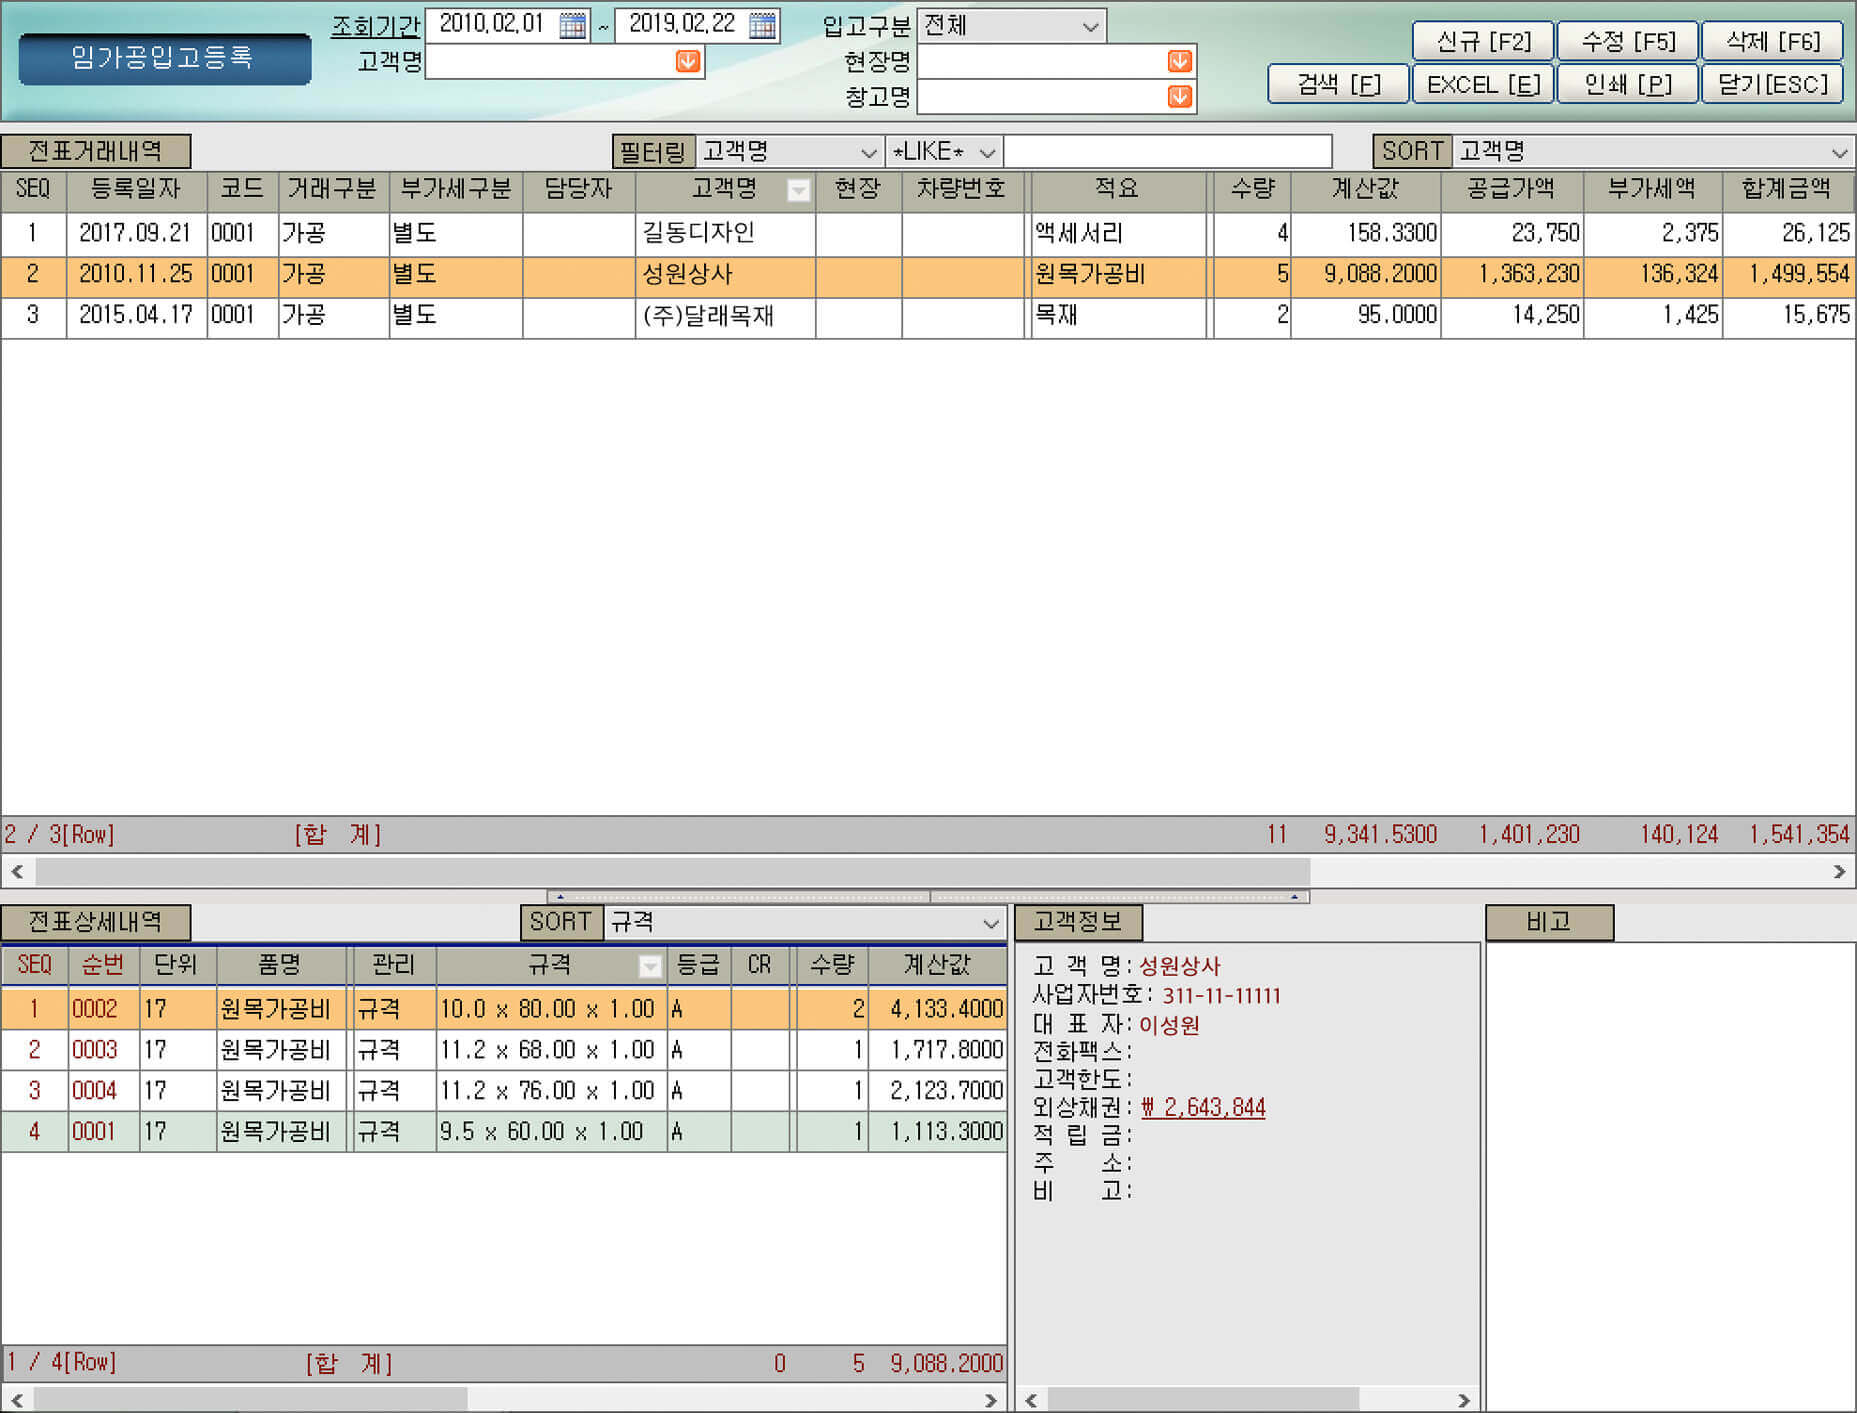Viewport: 1857px width, 1413px height.
Task: Open end date calendar picker
Action: coord(762,25)
